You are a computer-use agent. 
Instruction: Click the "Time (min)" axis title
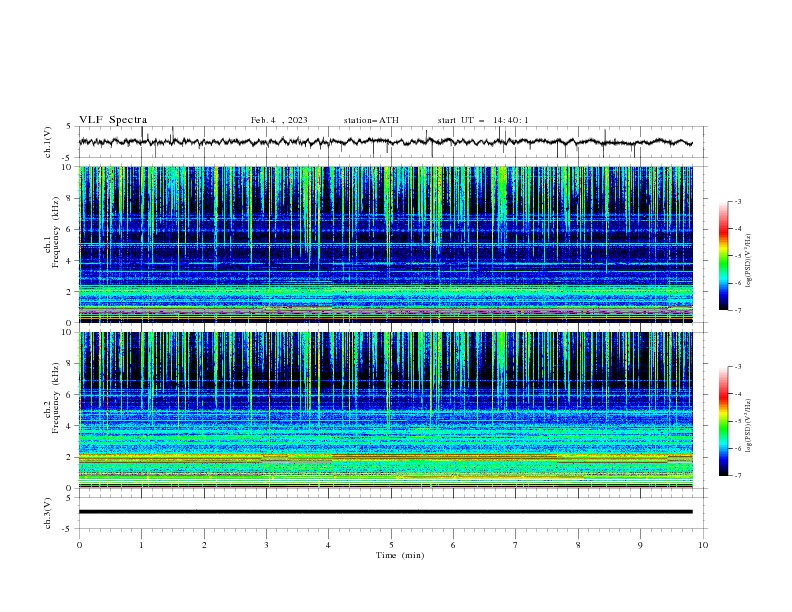[x=400, y=555]
